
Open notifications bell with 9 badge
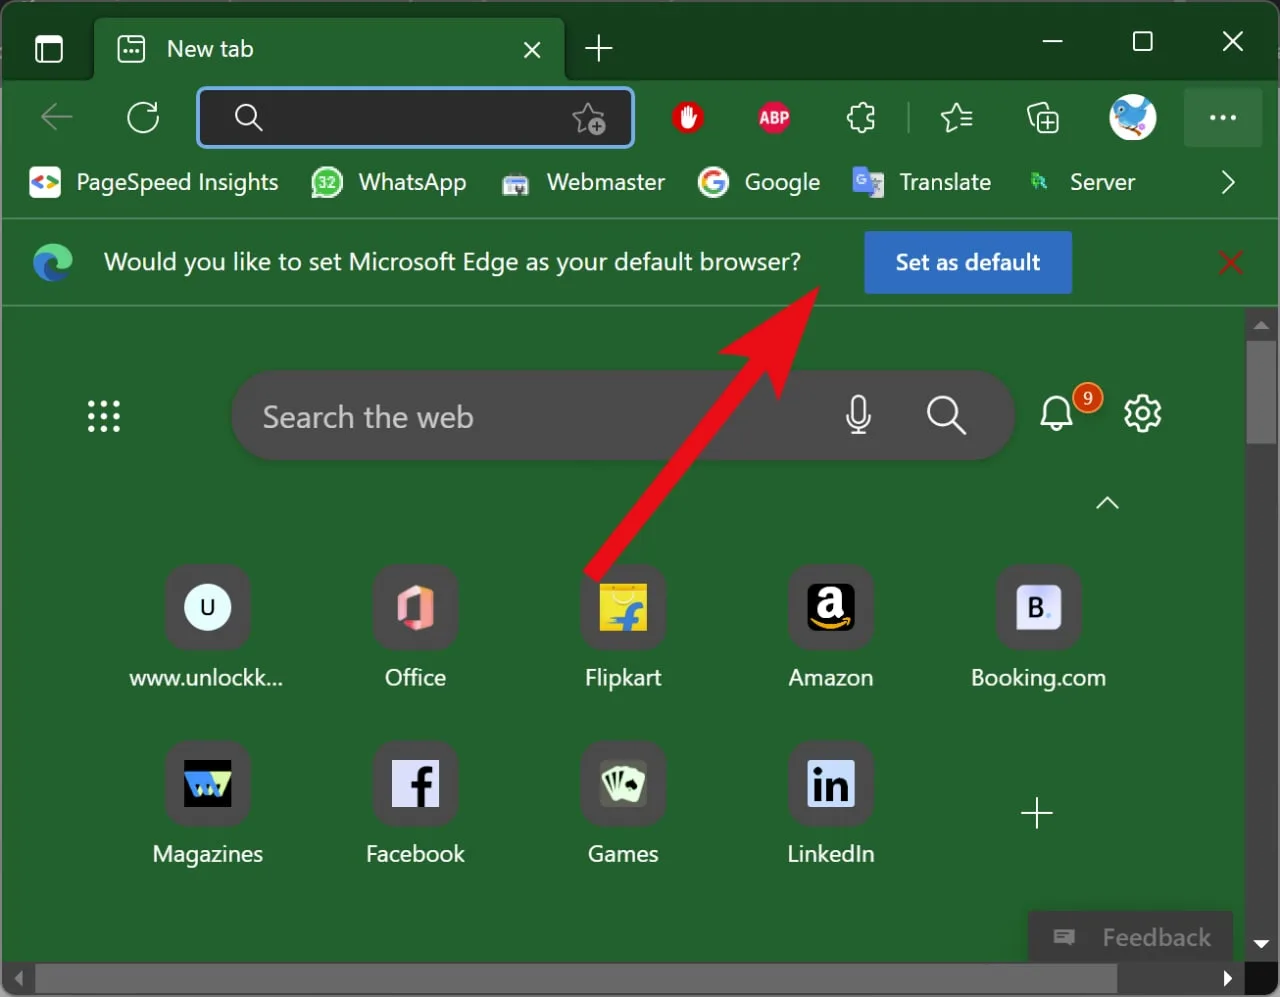(1058, 413)
